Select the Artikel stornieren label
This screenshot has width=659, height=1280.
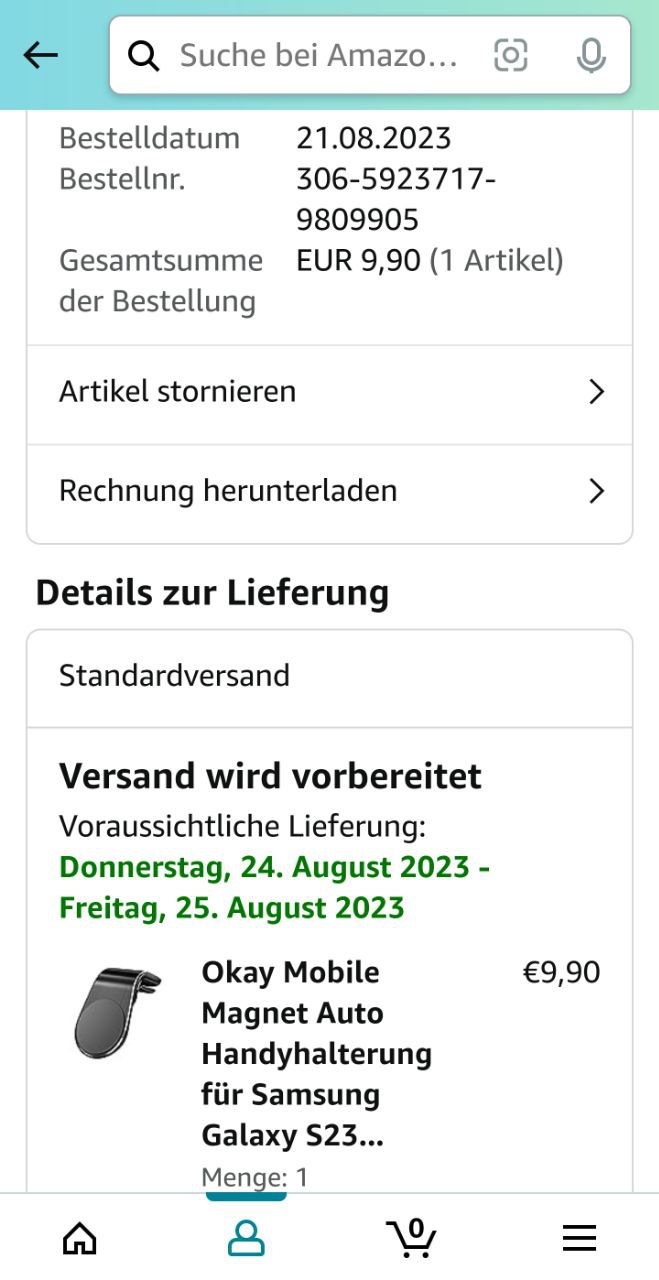[x=178, y=391]
